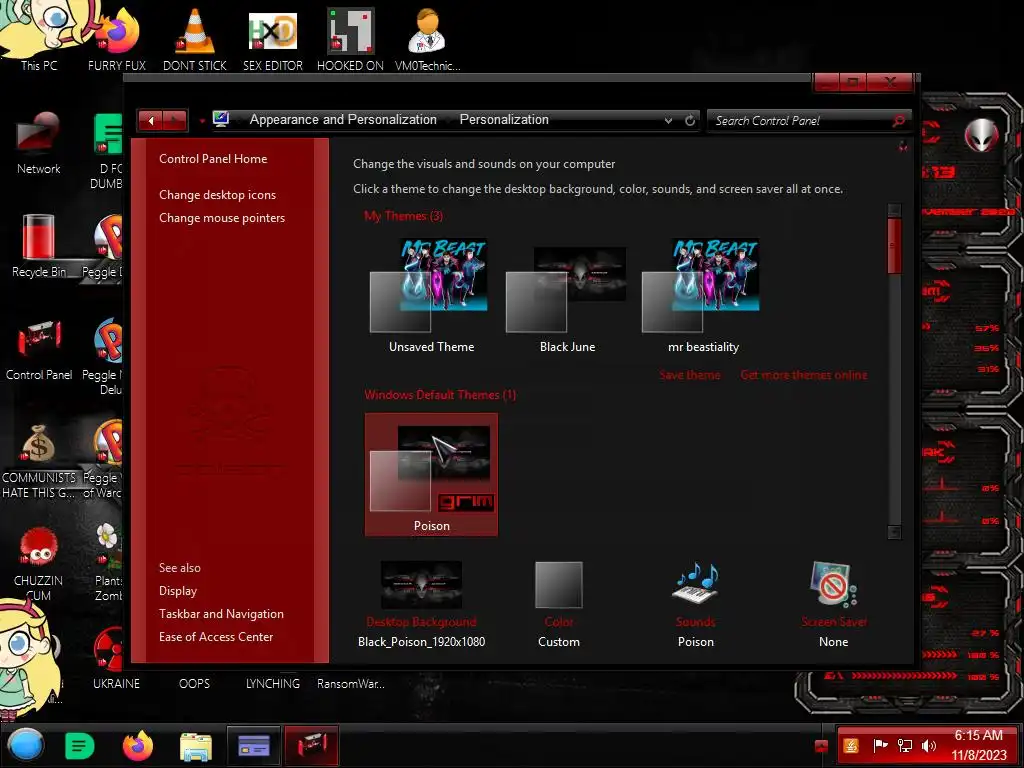1024x768 pixels.
Task: Click the Personalization breadcrumb
Action: coord(504,120)
